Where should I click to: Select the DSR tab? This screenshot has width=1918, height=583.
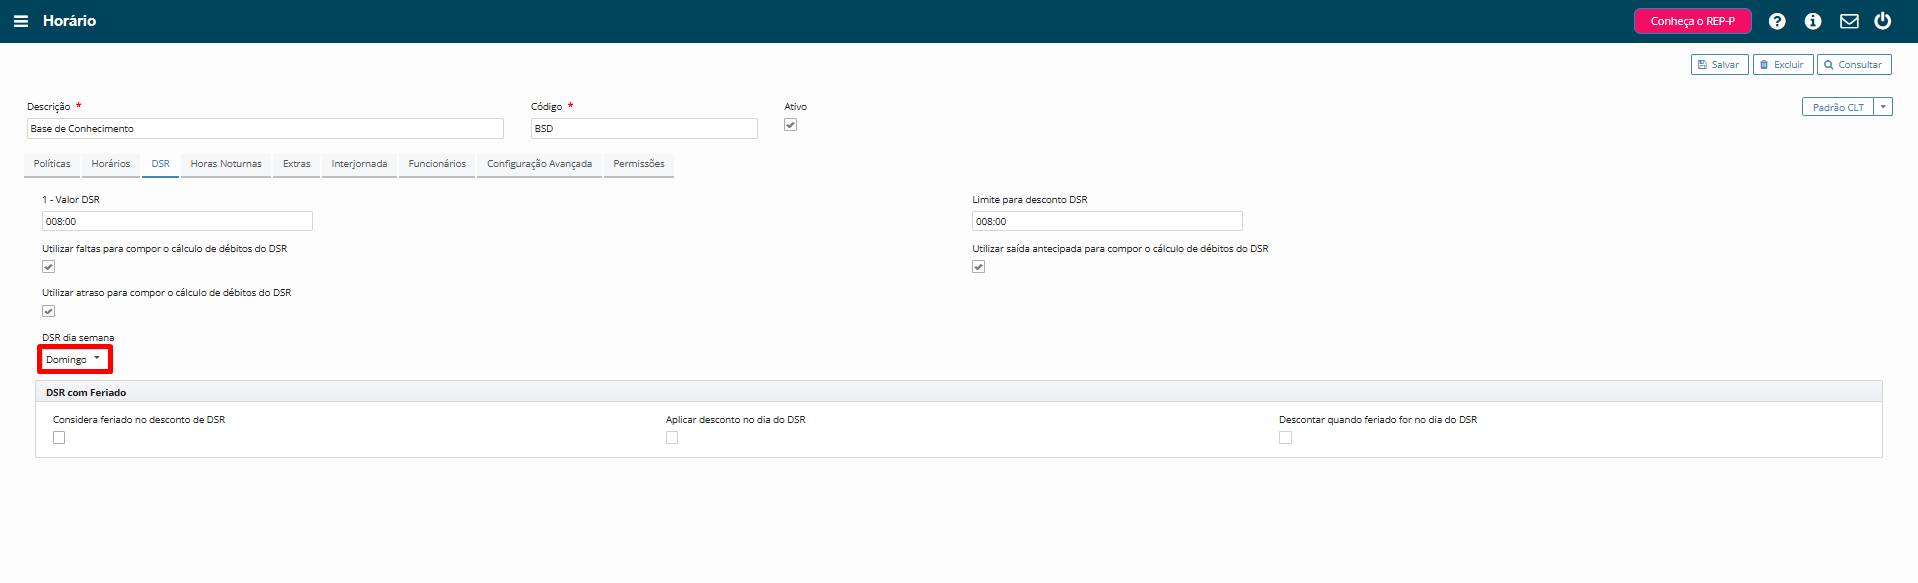click(x=160, y=164)
